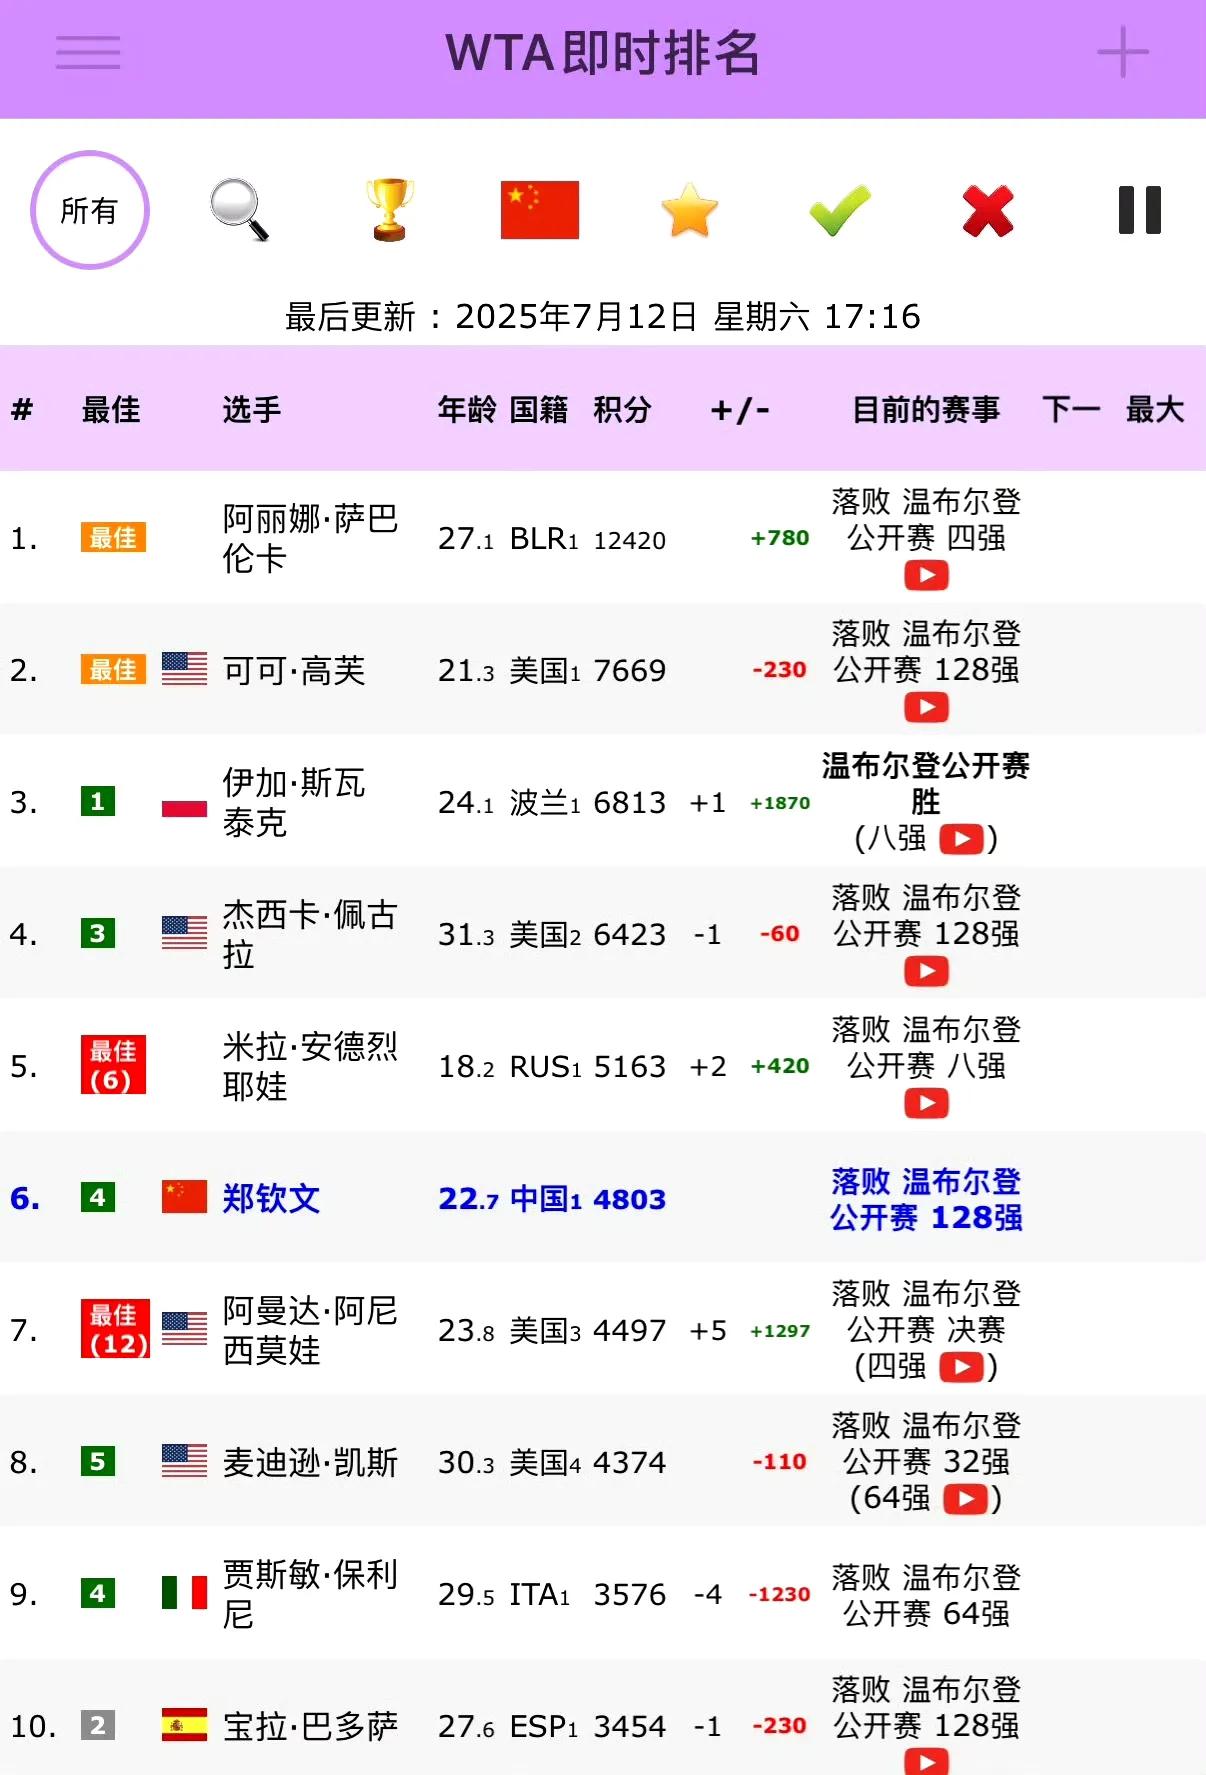This screenshot has width=1206, height=1775.
Task: Tap points value 4803
Action: 630,1198
